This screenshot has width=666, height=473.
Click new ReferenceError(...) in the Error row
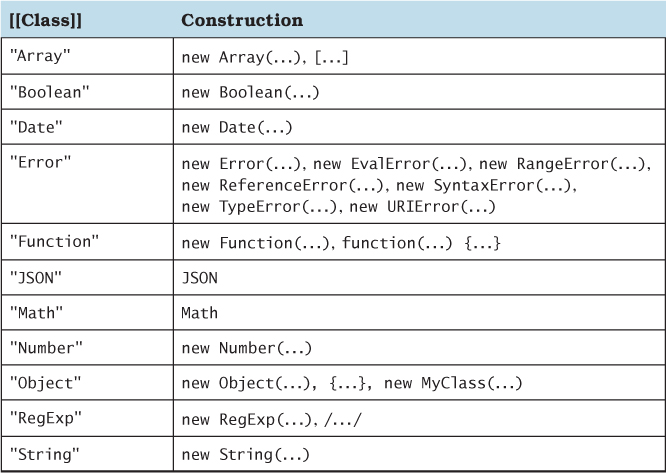click(284, 185)
